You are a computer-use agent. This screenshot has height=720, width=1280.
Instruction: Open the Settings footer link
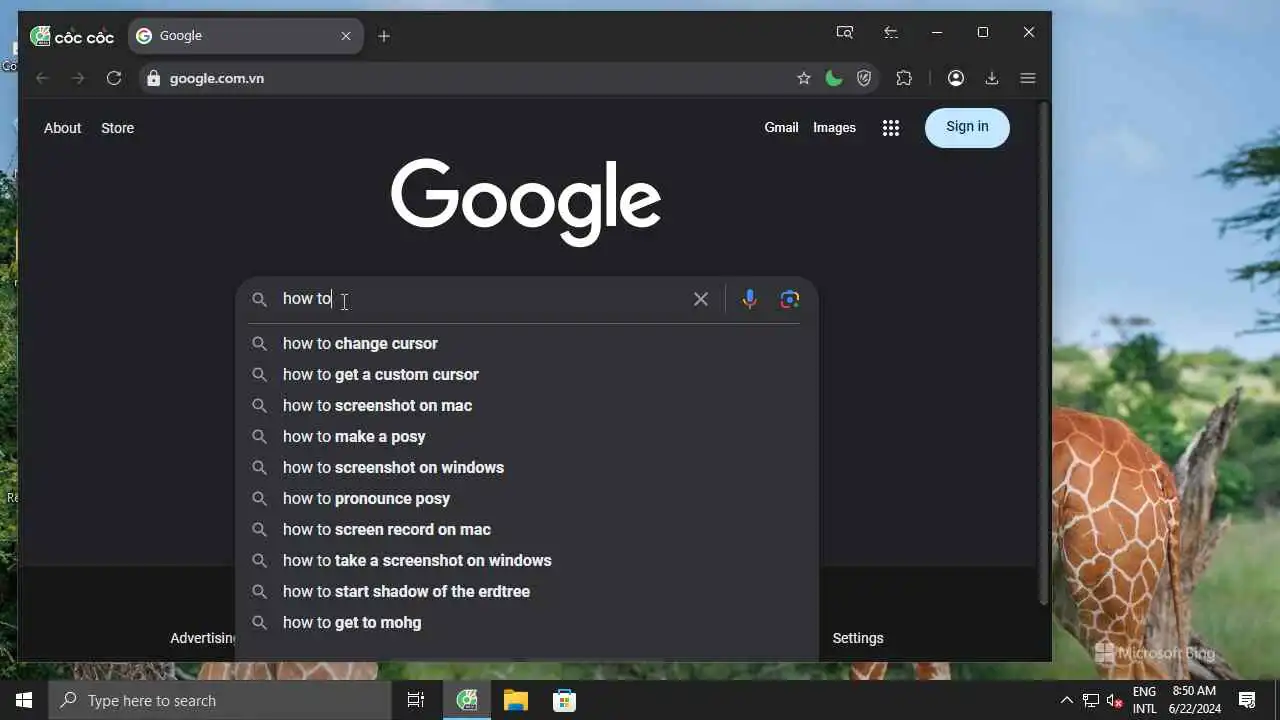pos(858,638)
